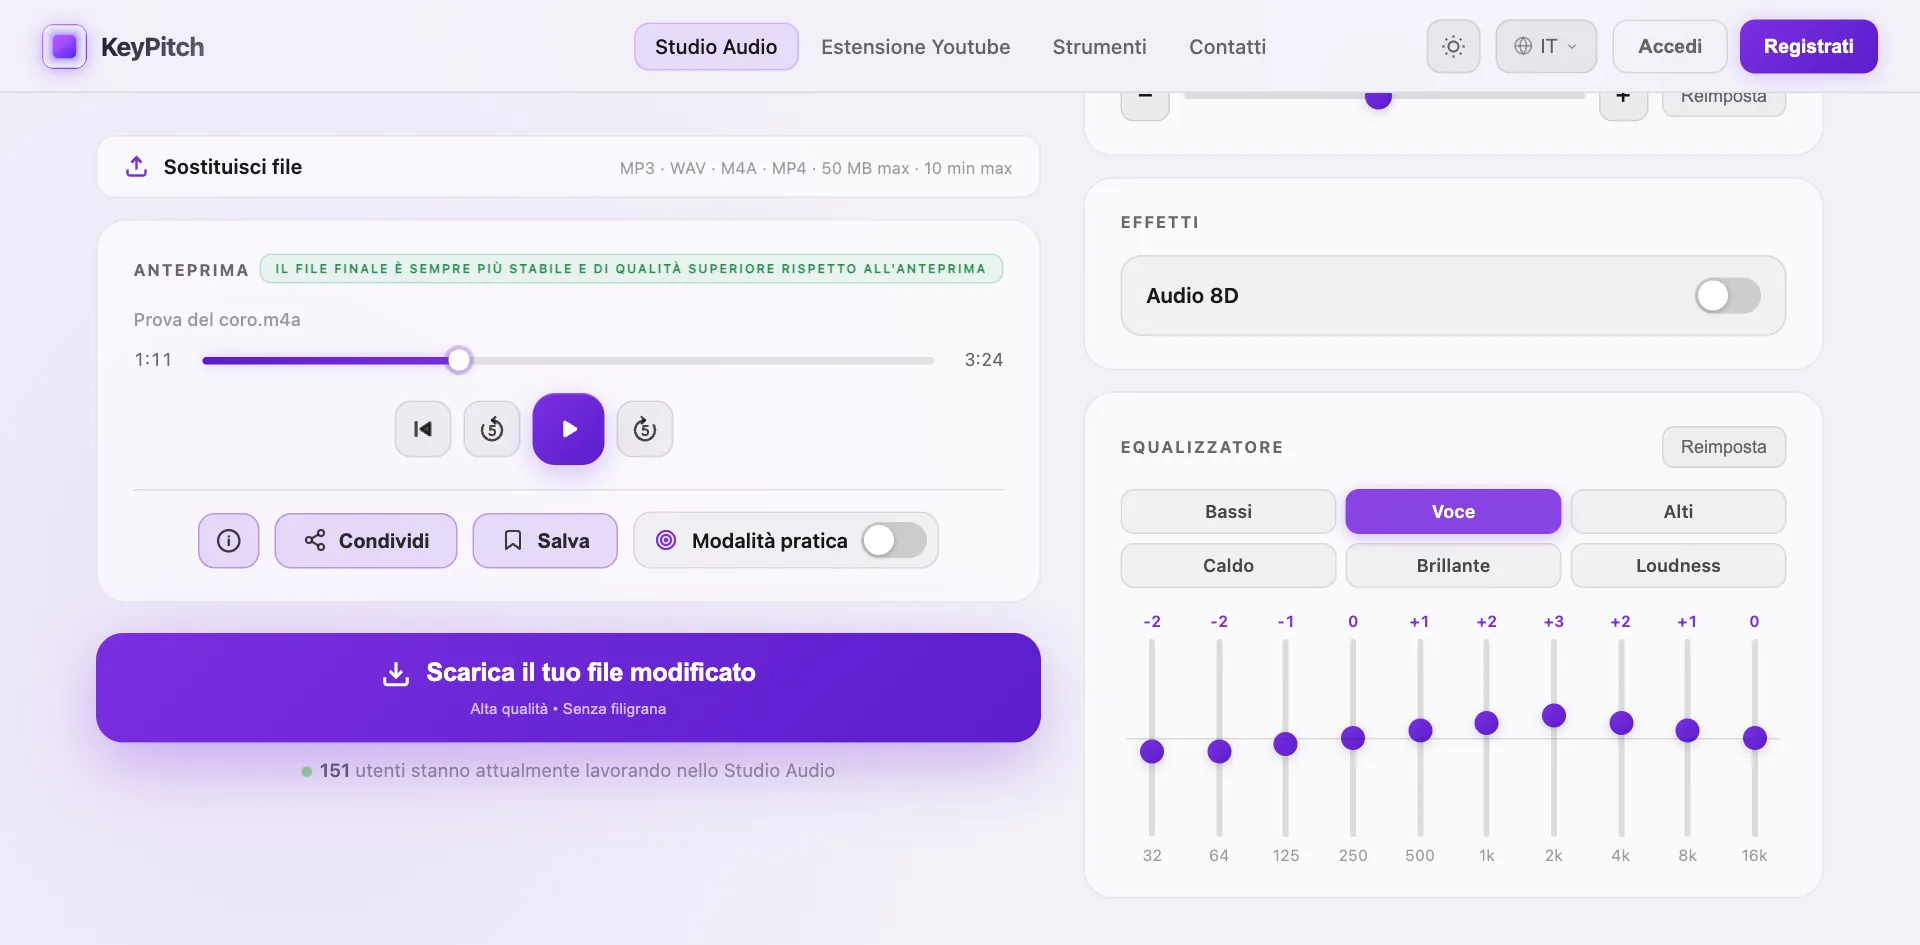Select the Alti equalizer preset
The width and height of the screenshot is (1920, 945).
[1678, 511]
